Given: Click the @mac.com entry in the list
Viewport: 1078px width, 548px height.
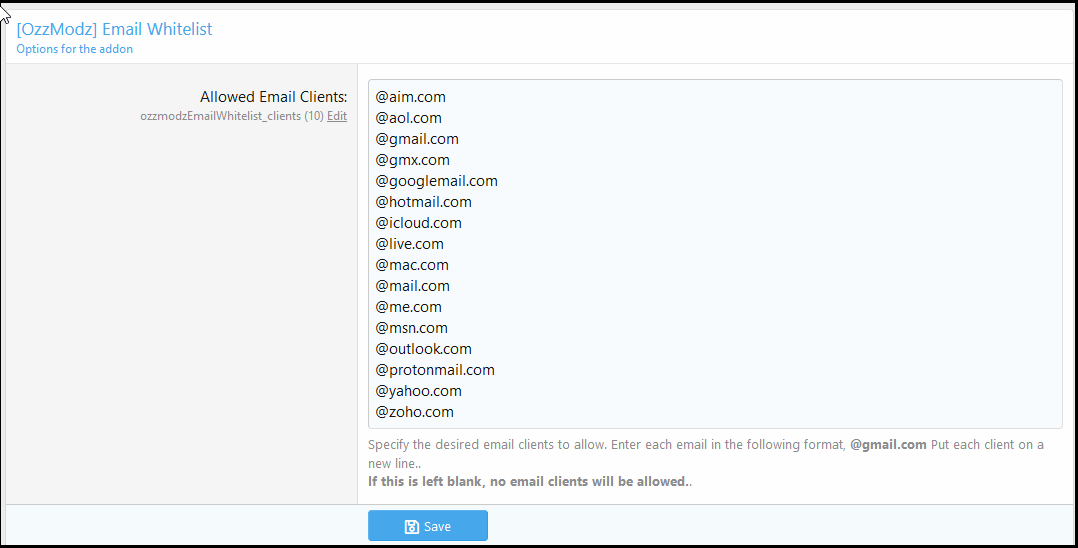Looking at the screenshot, I should click(x=412, y=265).
